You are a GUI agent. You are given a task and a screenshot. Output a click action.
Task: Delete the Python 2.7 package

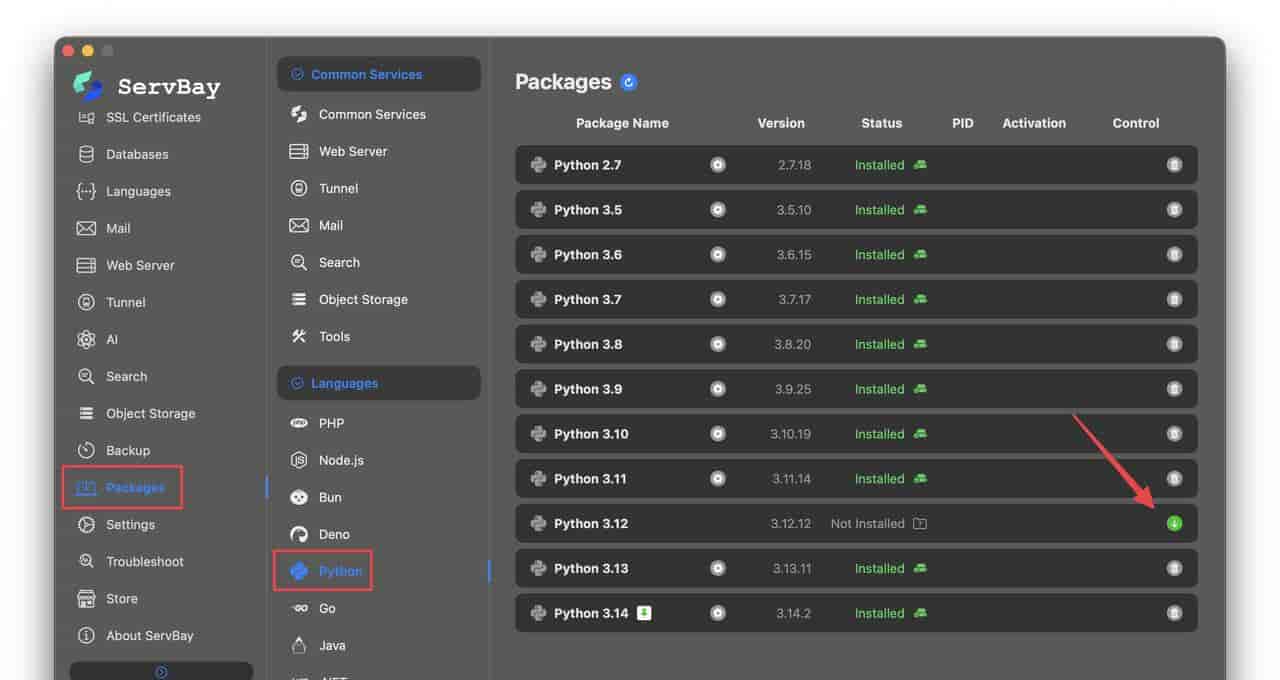[x=1174, y=165]
